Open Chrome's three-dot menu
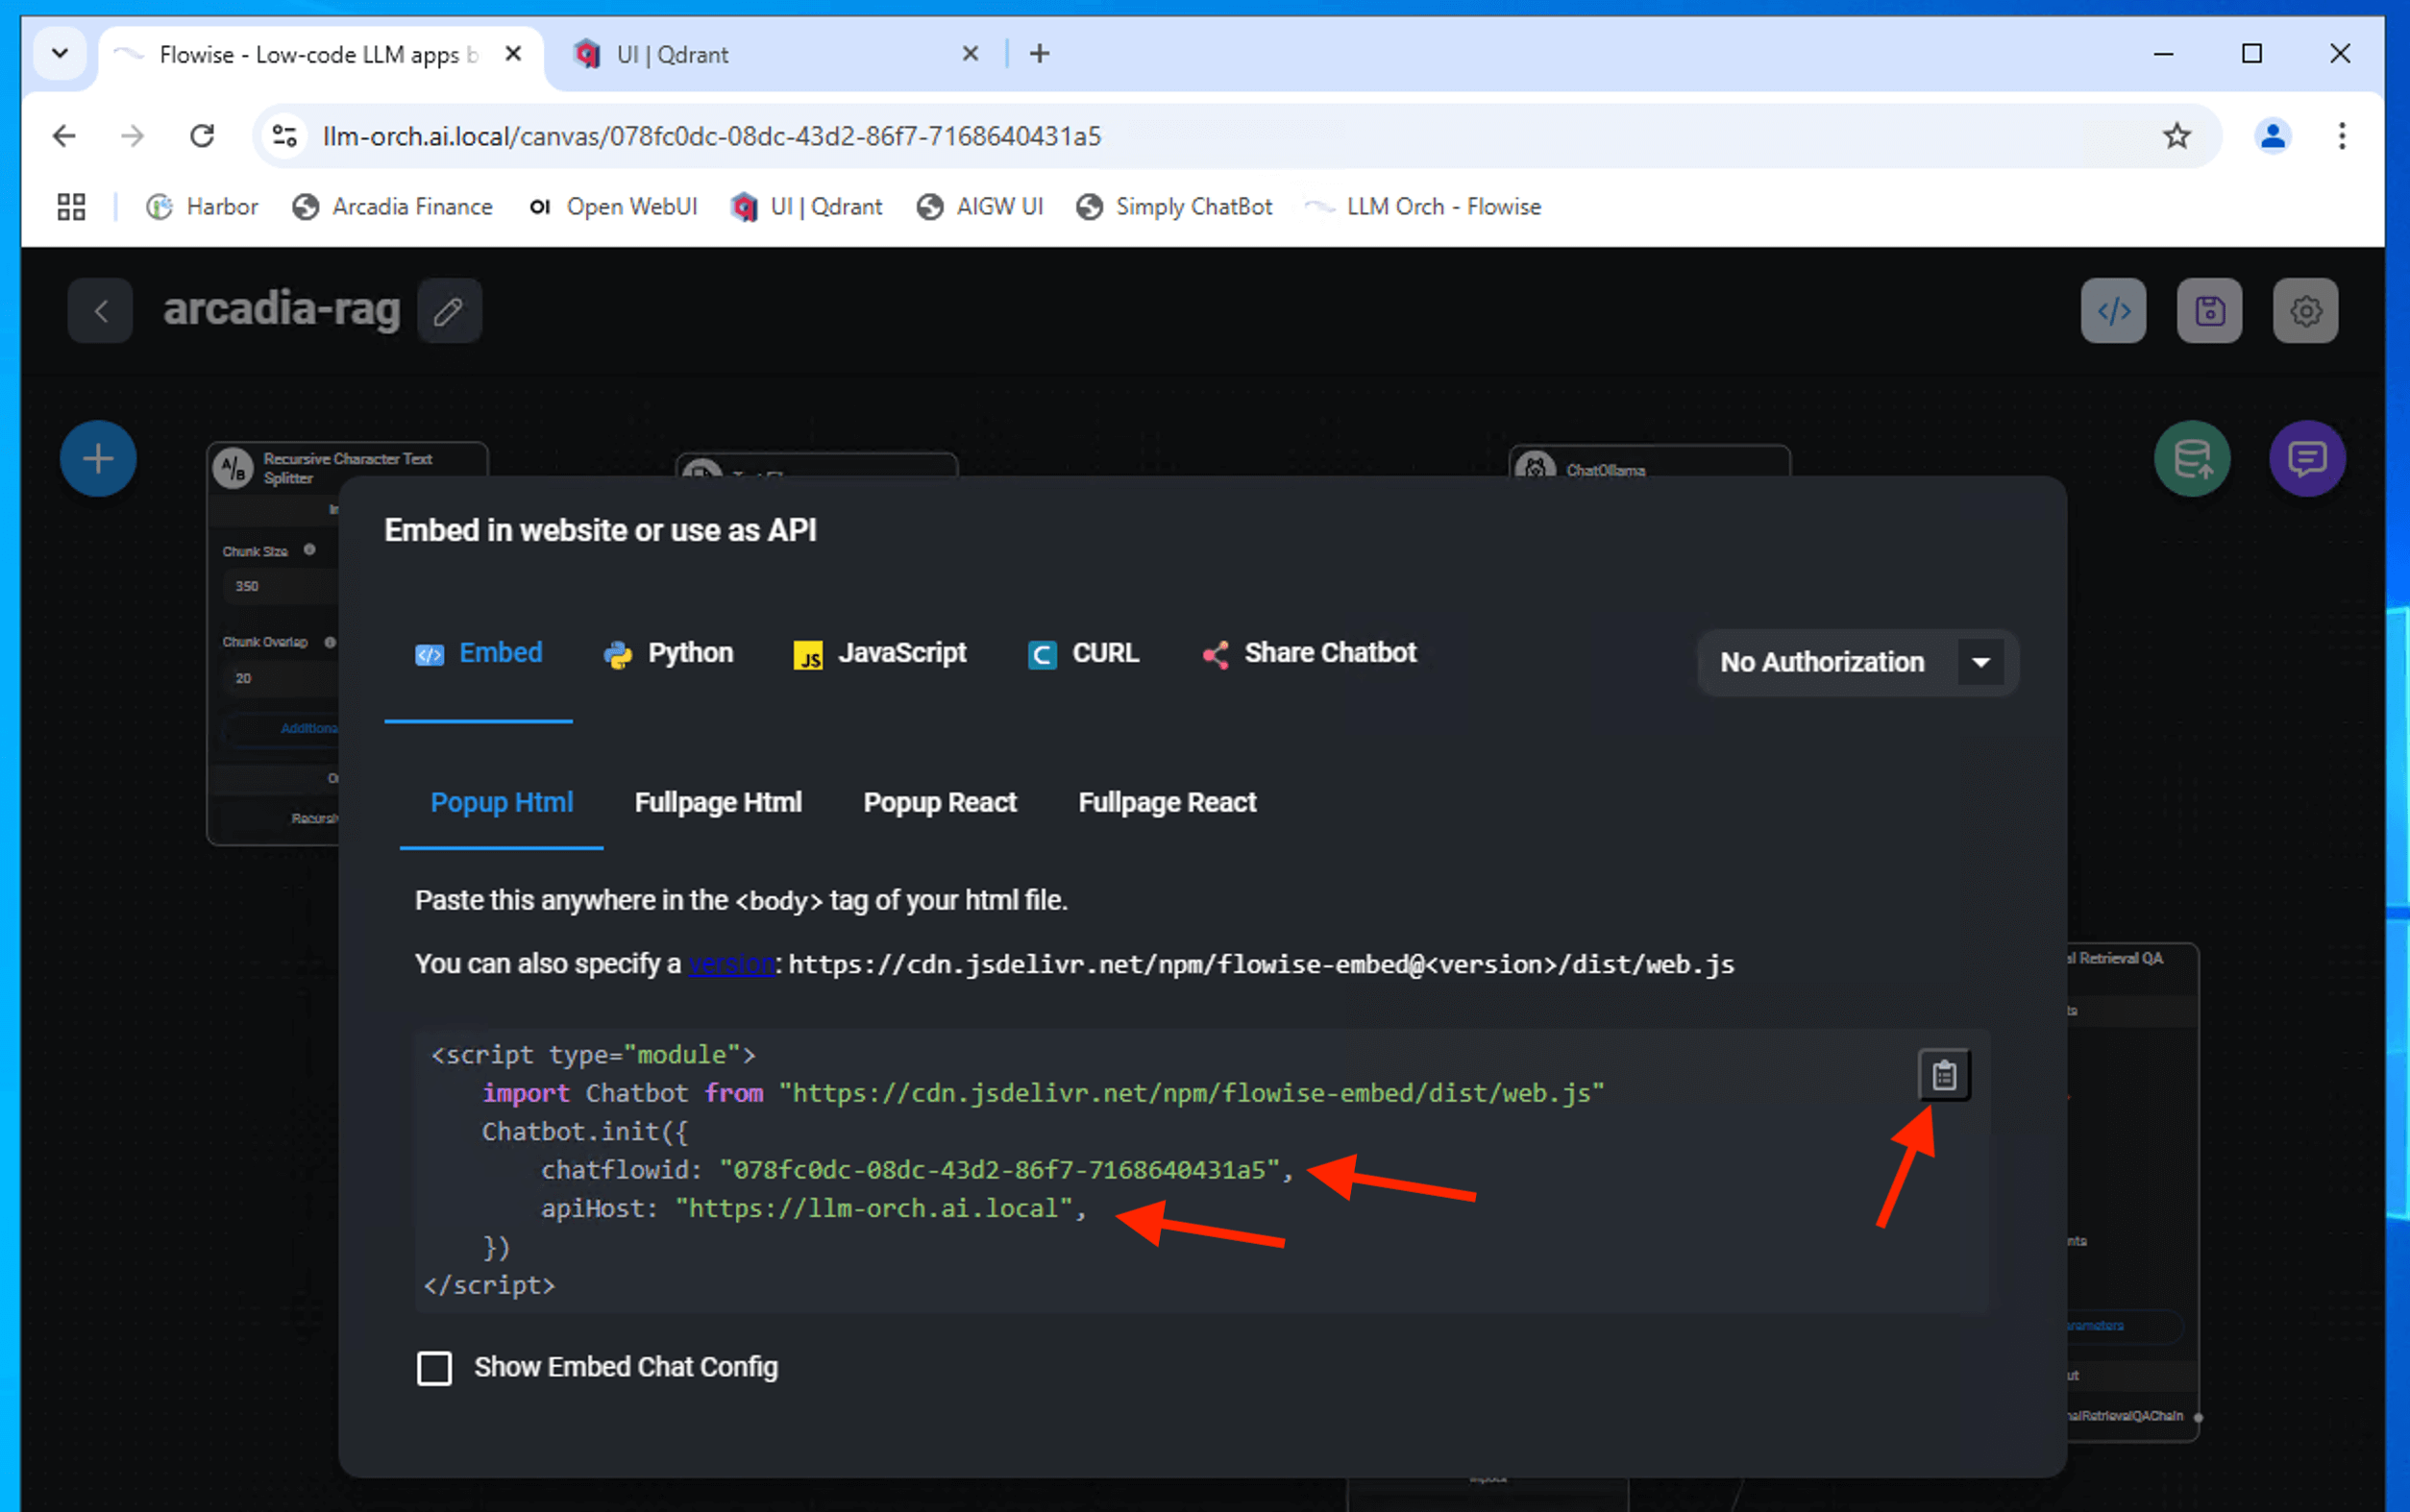This screenshot has width=2410, height=1512. pyautogui.click(x=2341, y=136)
